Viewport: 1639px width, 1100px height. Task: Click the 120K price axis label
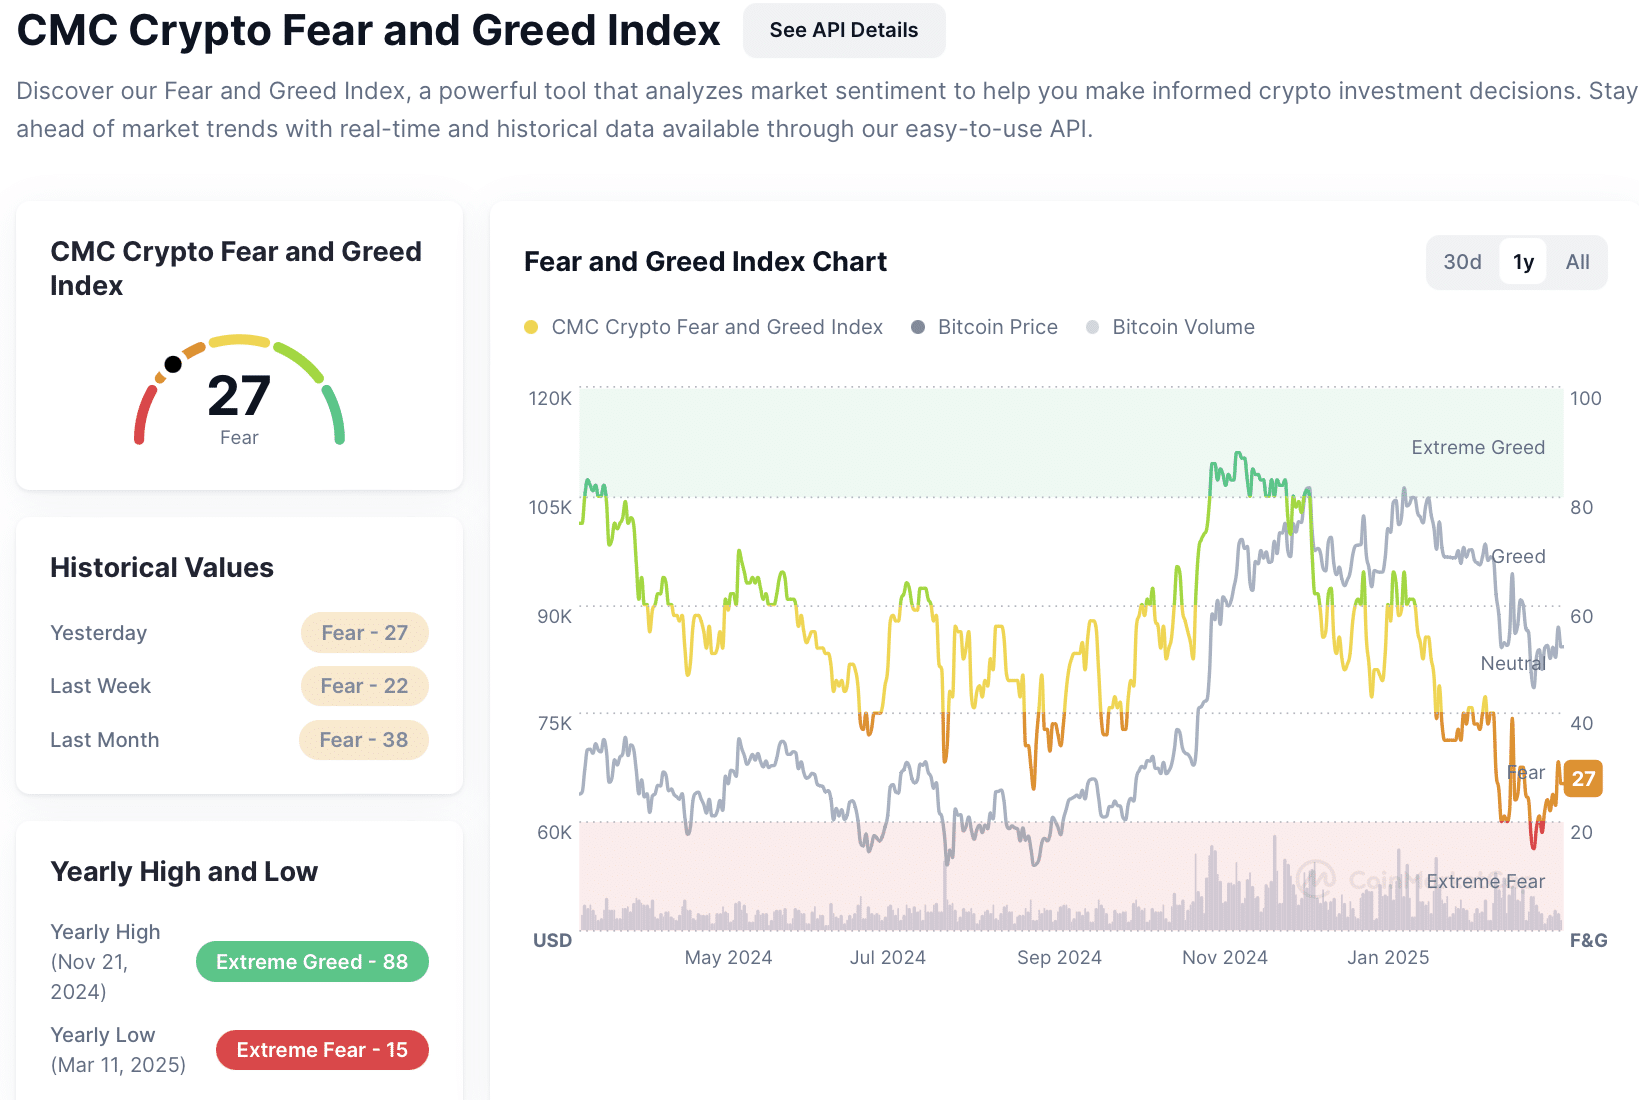(550, 398)
